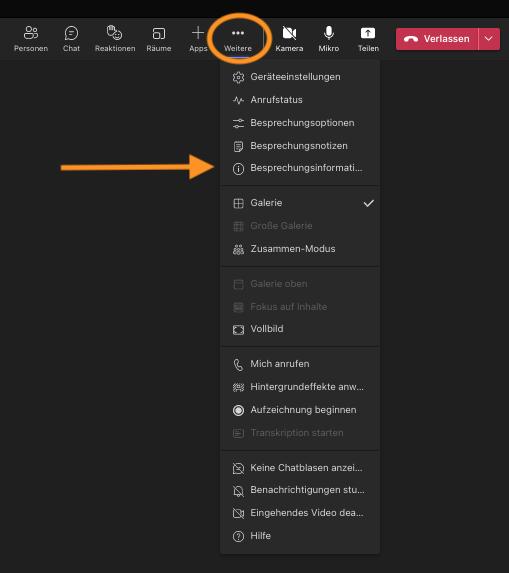Open Geräteeinstellungen gear entry
The height and width of the screenshot is (573, 509).
point(300,77)
